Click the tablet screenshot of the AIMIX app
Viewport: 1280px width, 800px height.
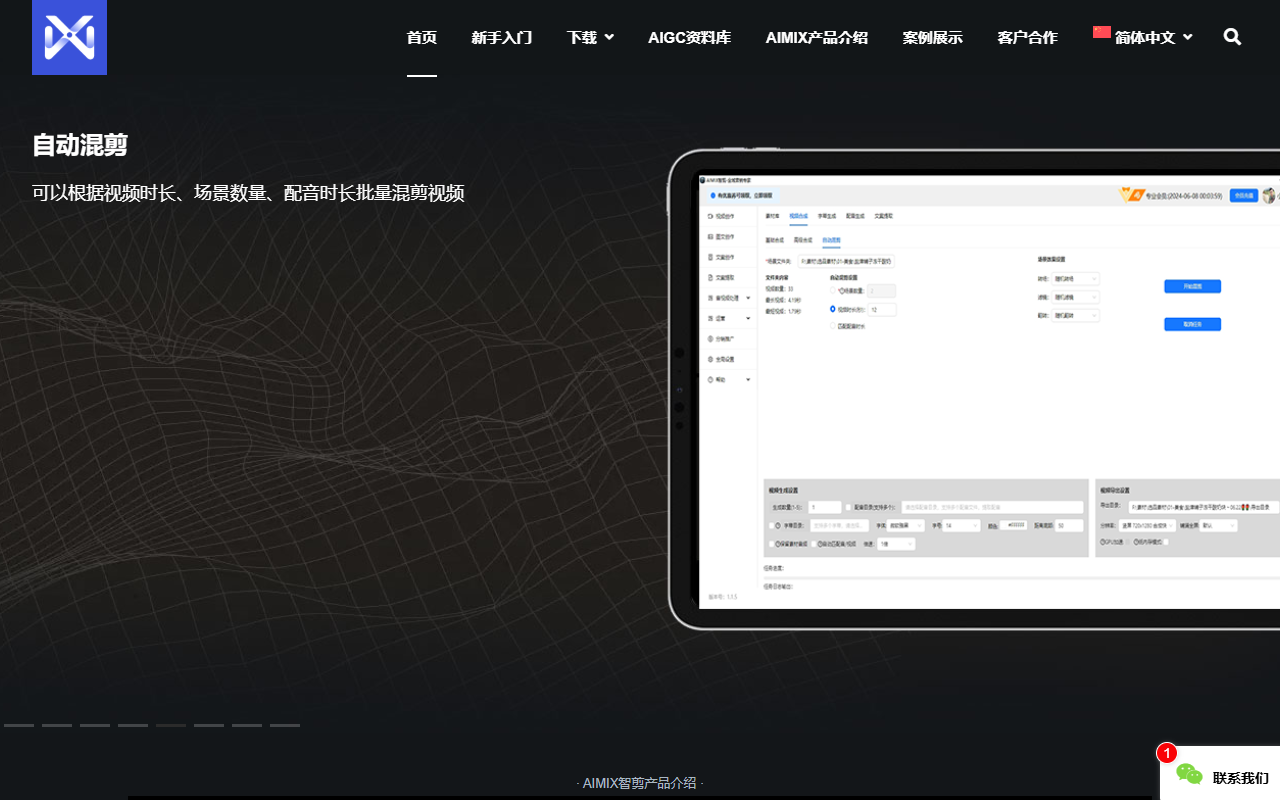pos(974,390)
